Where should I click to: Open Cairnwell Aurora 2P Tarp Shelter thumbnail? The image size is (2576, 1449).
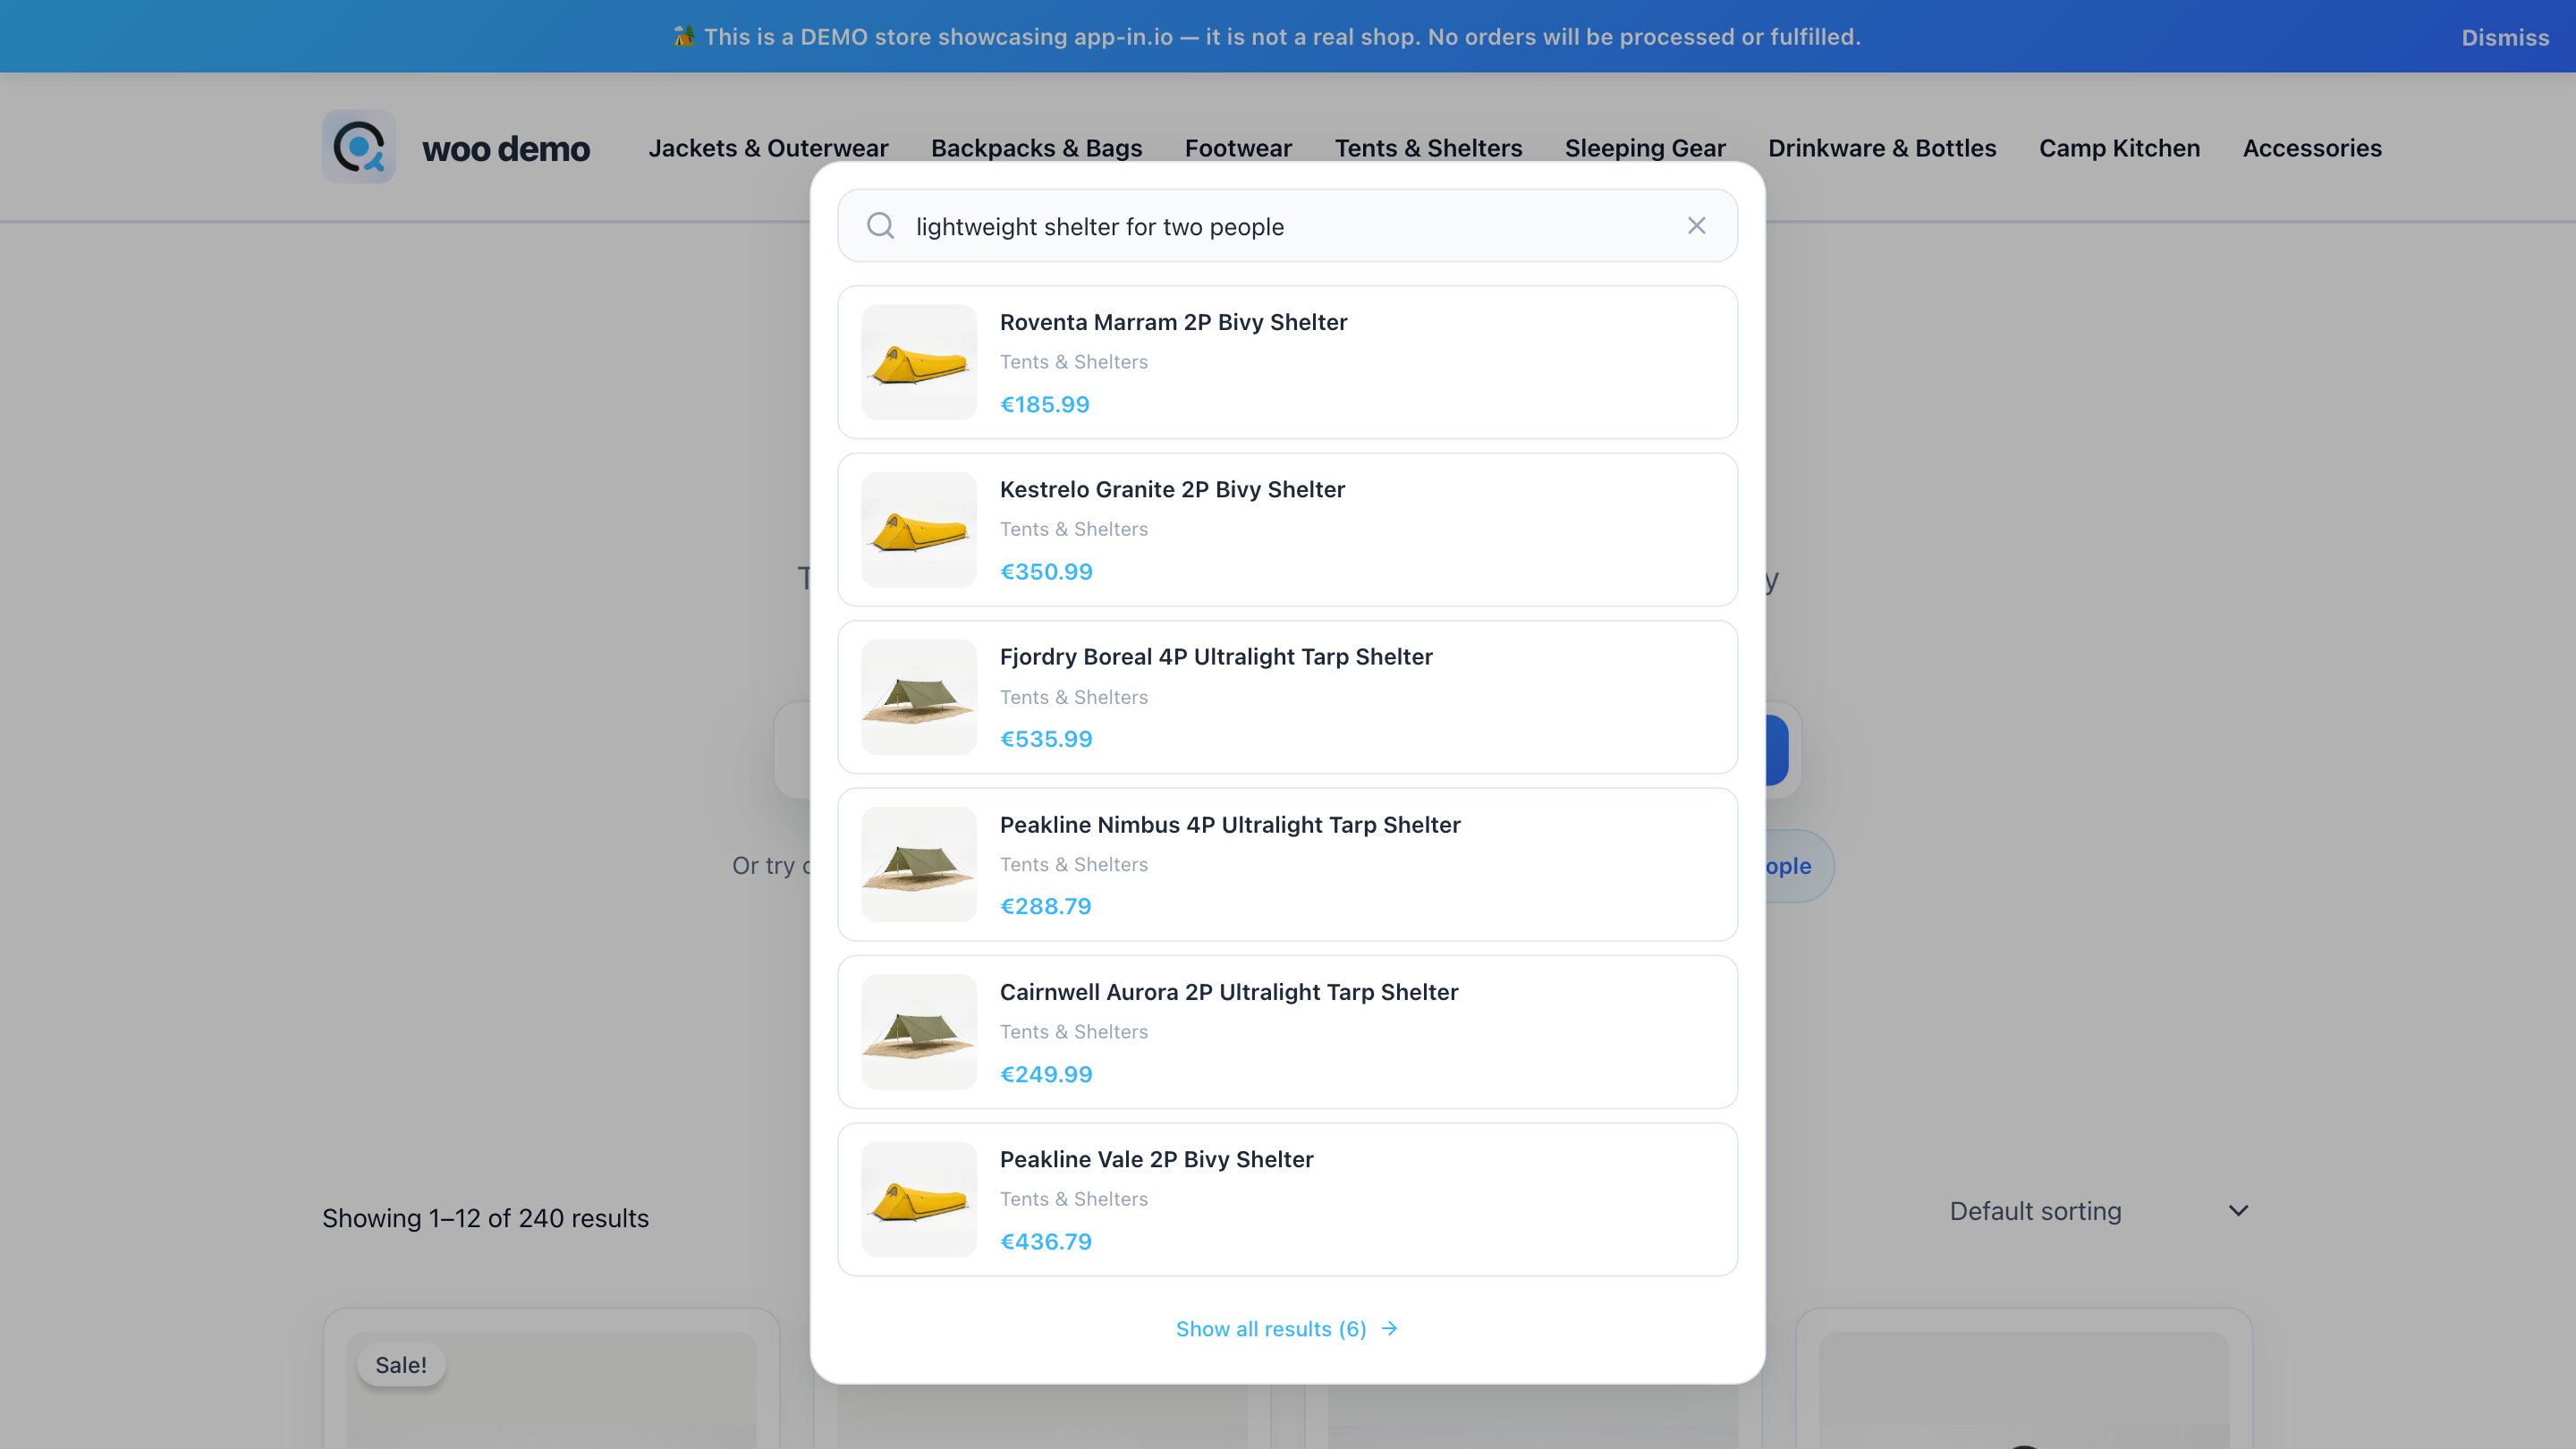(x=919, y=1032)
